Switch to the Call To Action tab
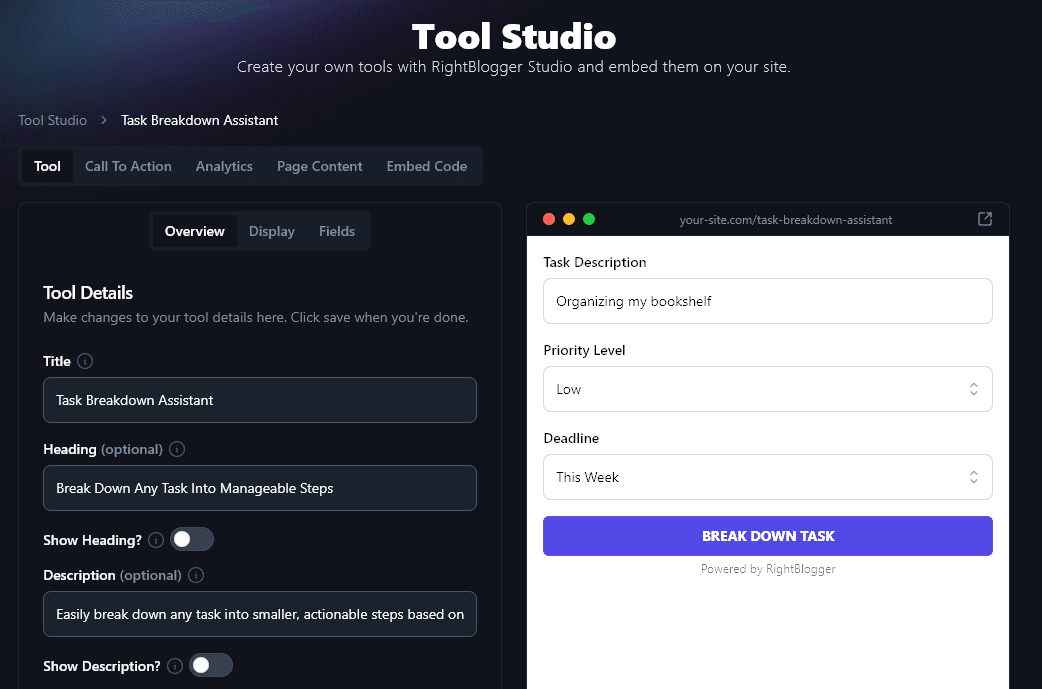The height and width of the screenshot is (689, 1042). click(x=128, y=166)
